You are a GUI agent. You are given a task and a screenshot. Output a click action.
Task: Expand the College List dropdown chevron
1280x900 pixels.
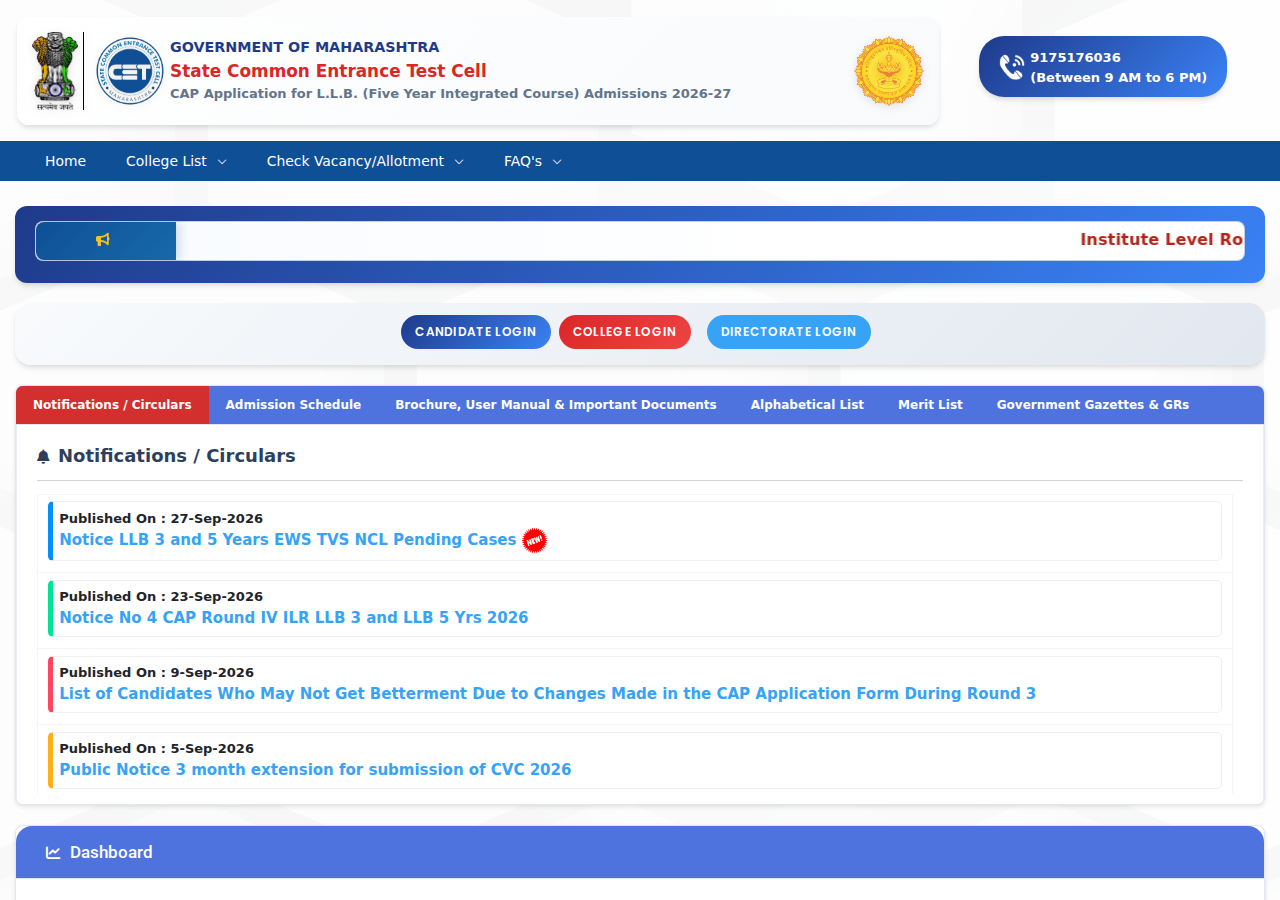[222, 162]
